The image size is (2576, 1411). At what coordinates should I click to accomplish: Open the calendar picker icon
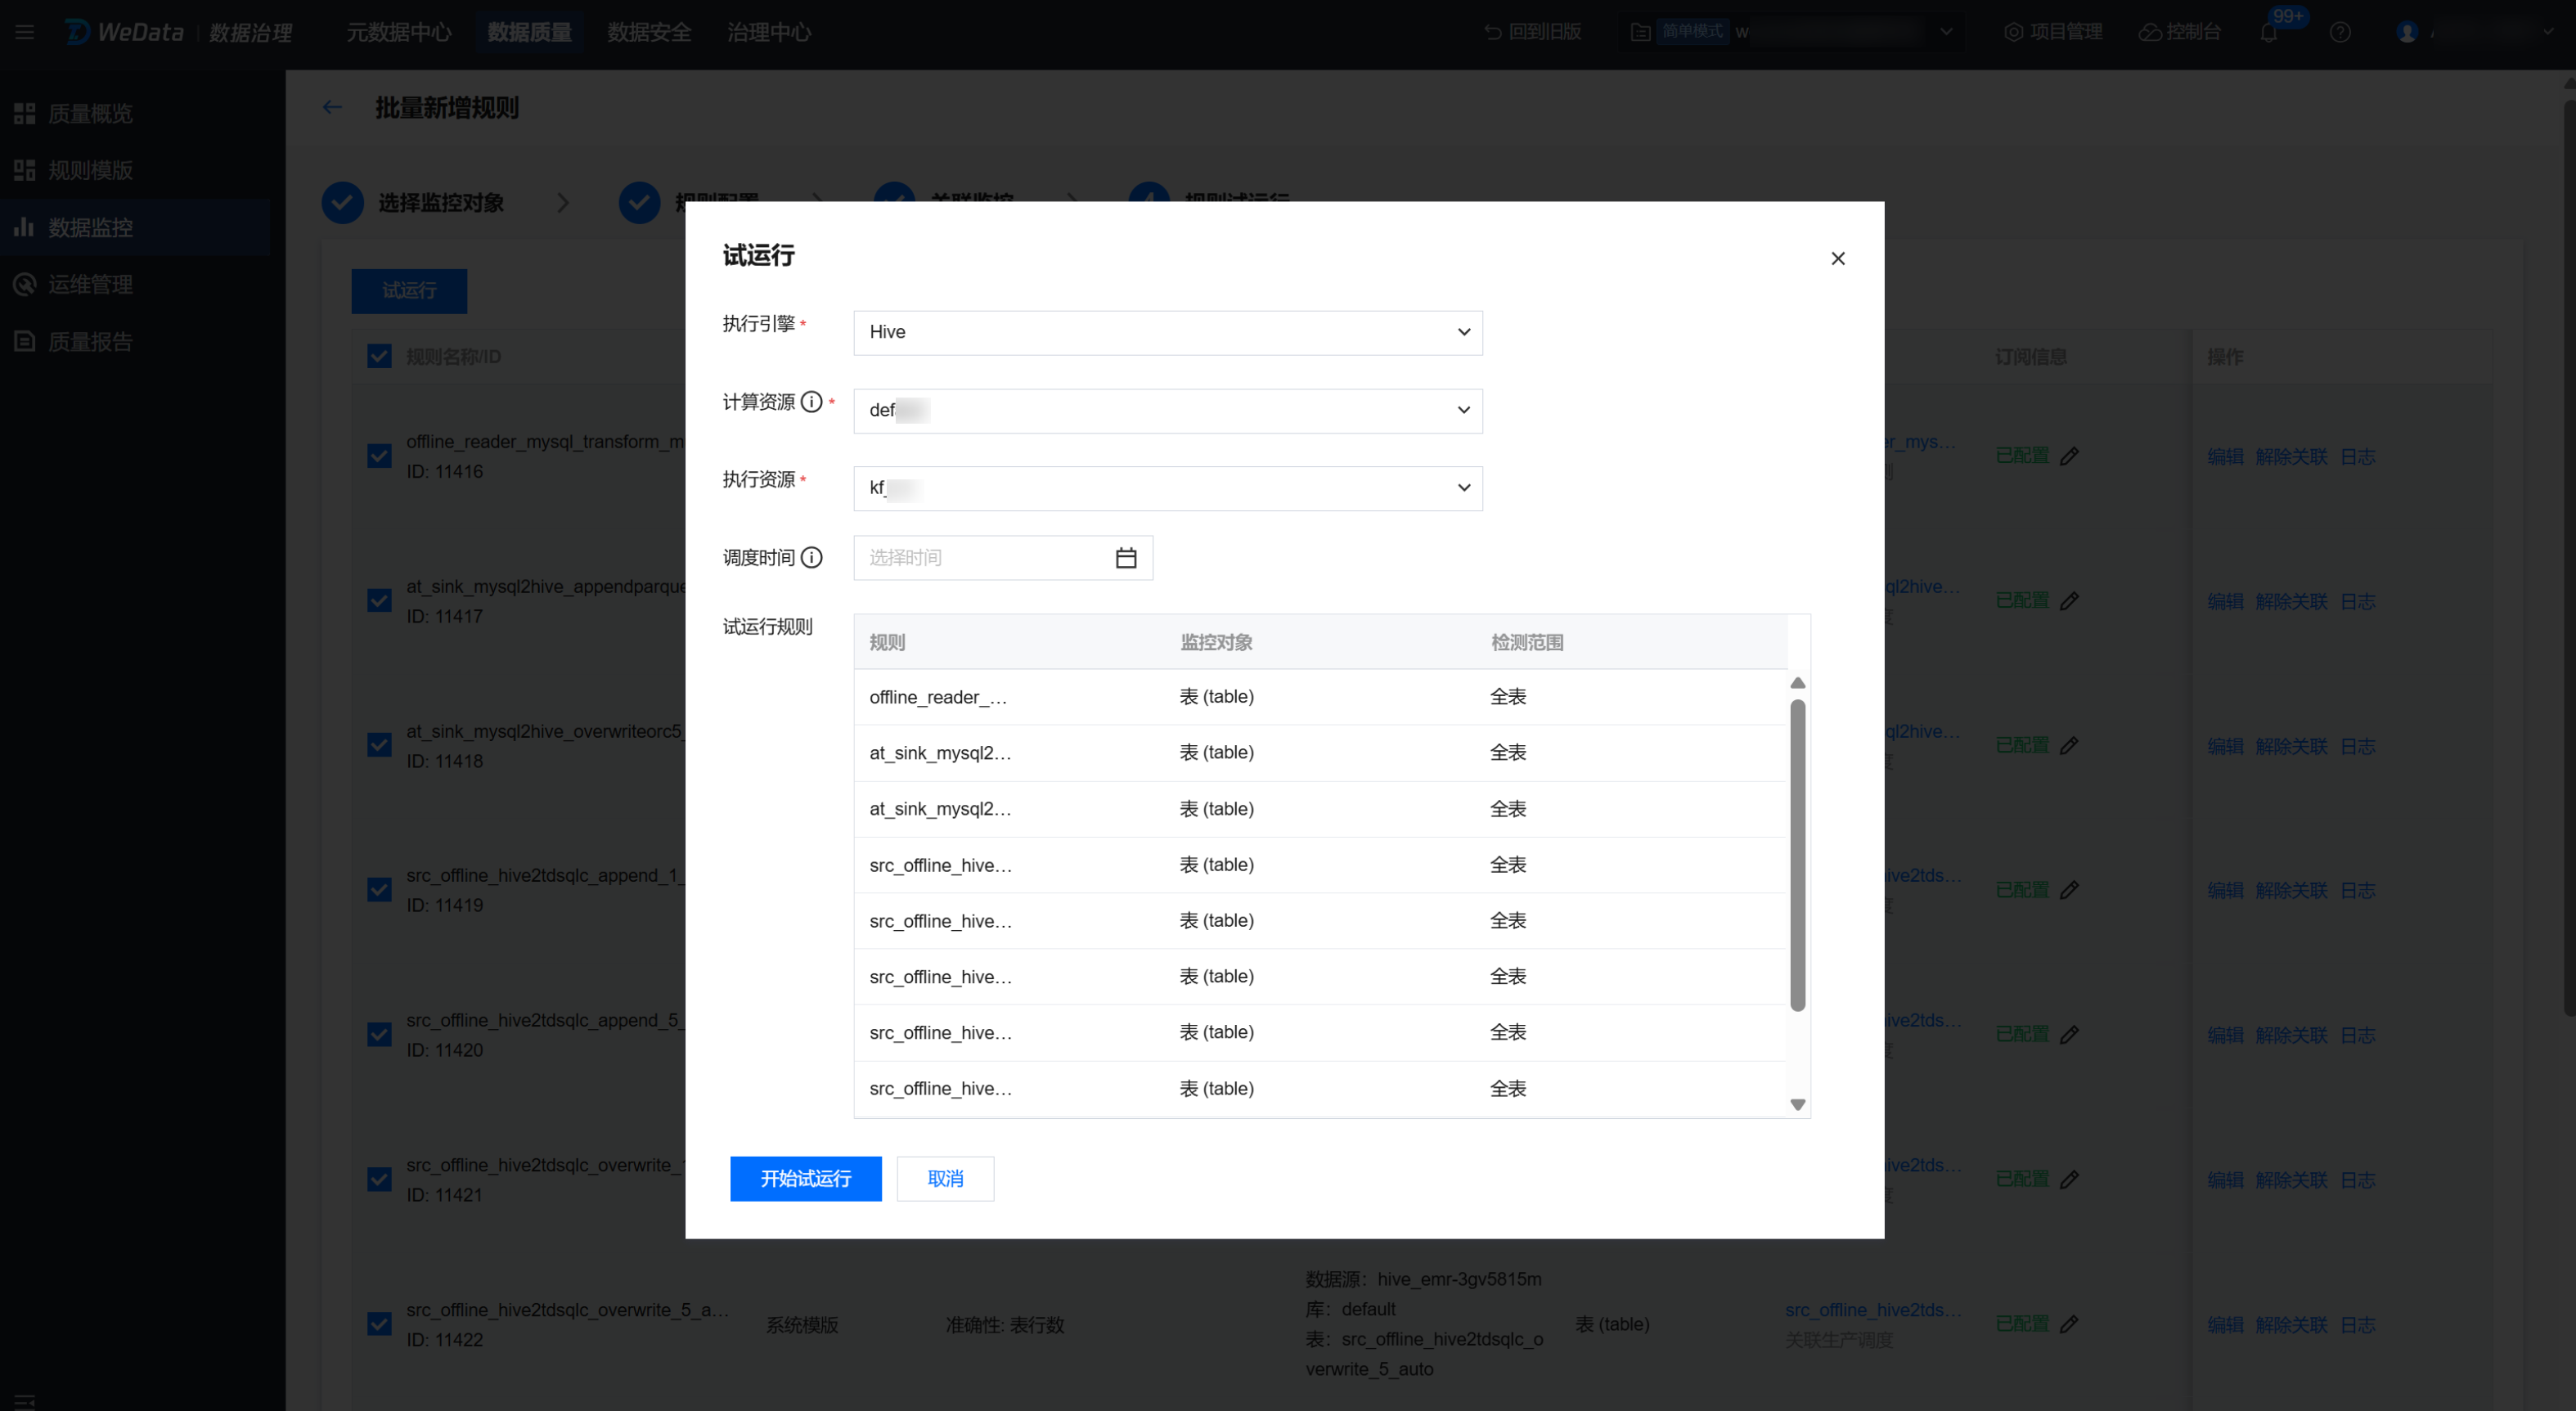coord(1125,557)
